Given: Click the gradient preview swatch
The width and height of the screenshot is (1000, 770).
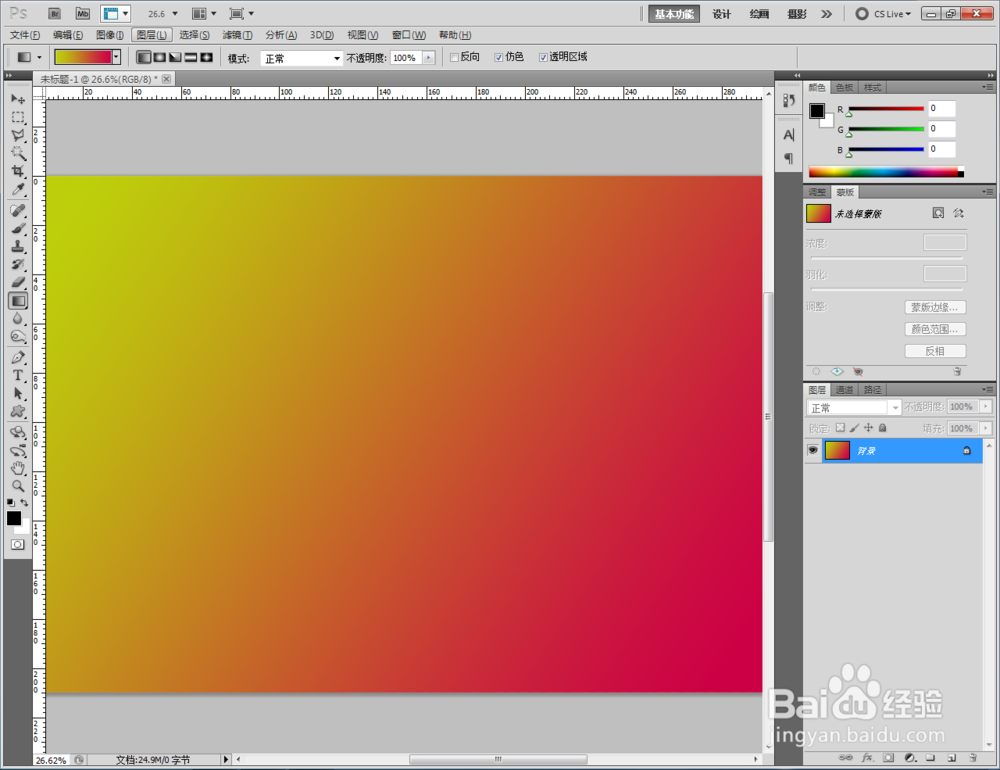Looking at the screenshot, I should (x=83, y=57).
